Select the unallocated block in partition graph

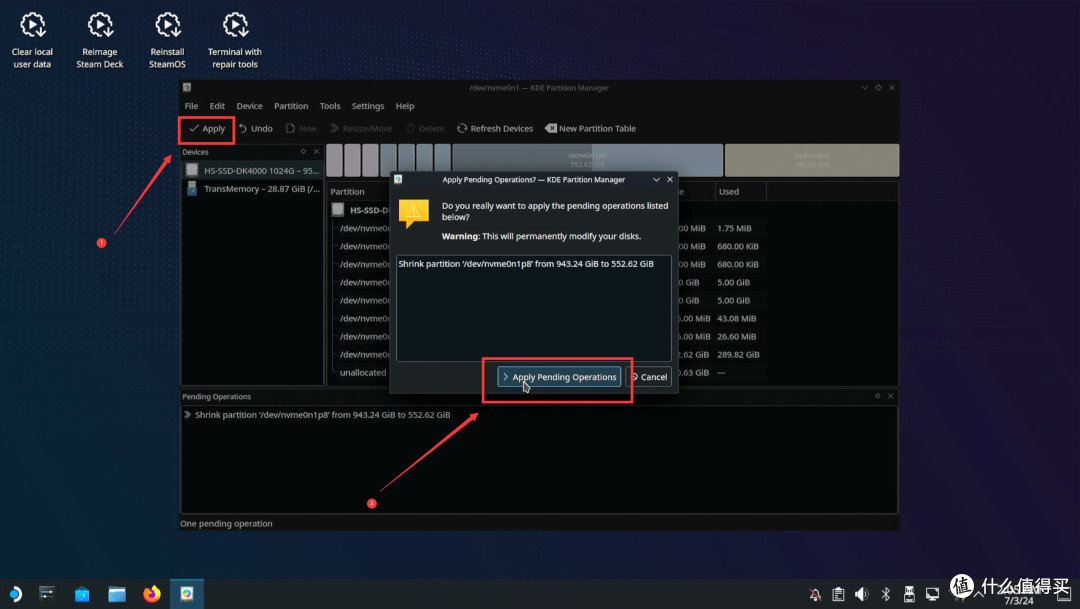click(x=811, y=160)
